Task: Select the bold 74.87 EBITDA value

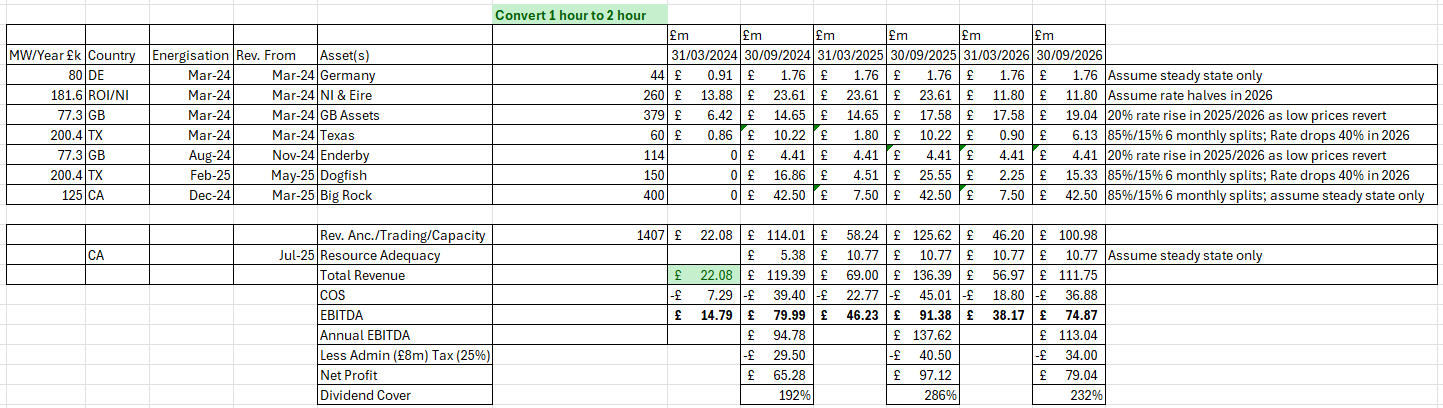Action: click(1069, 315)
